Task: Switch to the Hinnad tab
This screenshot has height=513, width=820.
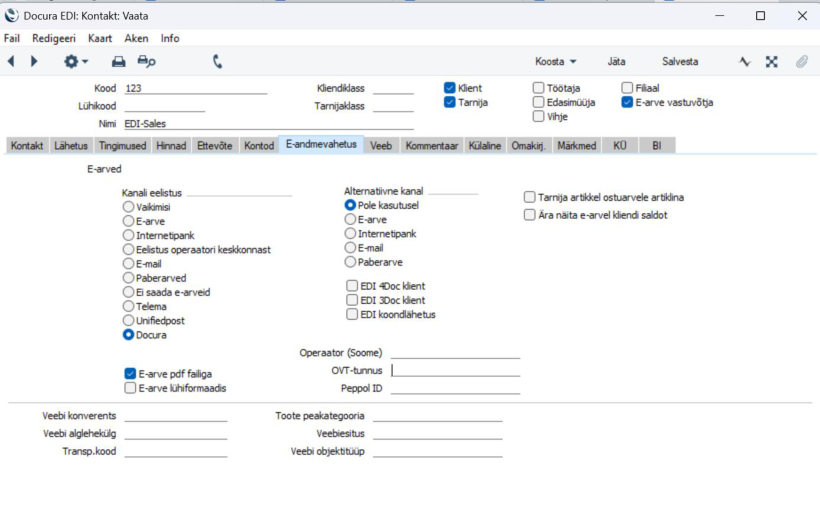Action: (171, 145)
